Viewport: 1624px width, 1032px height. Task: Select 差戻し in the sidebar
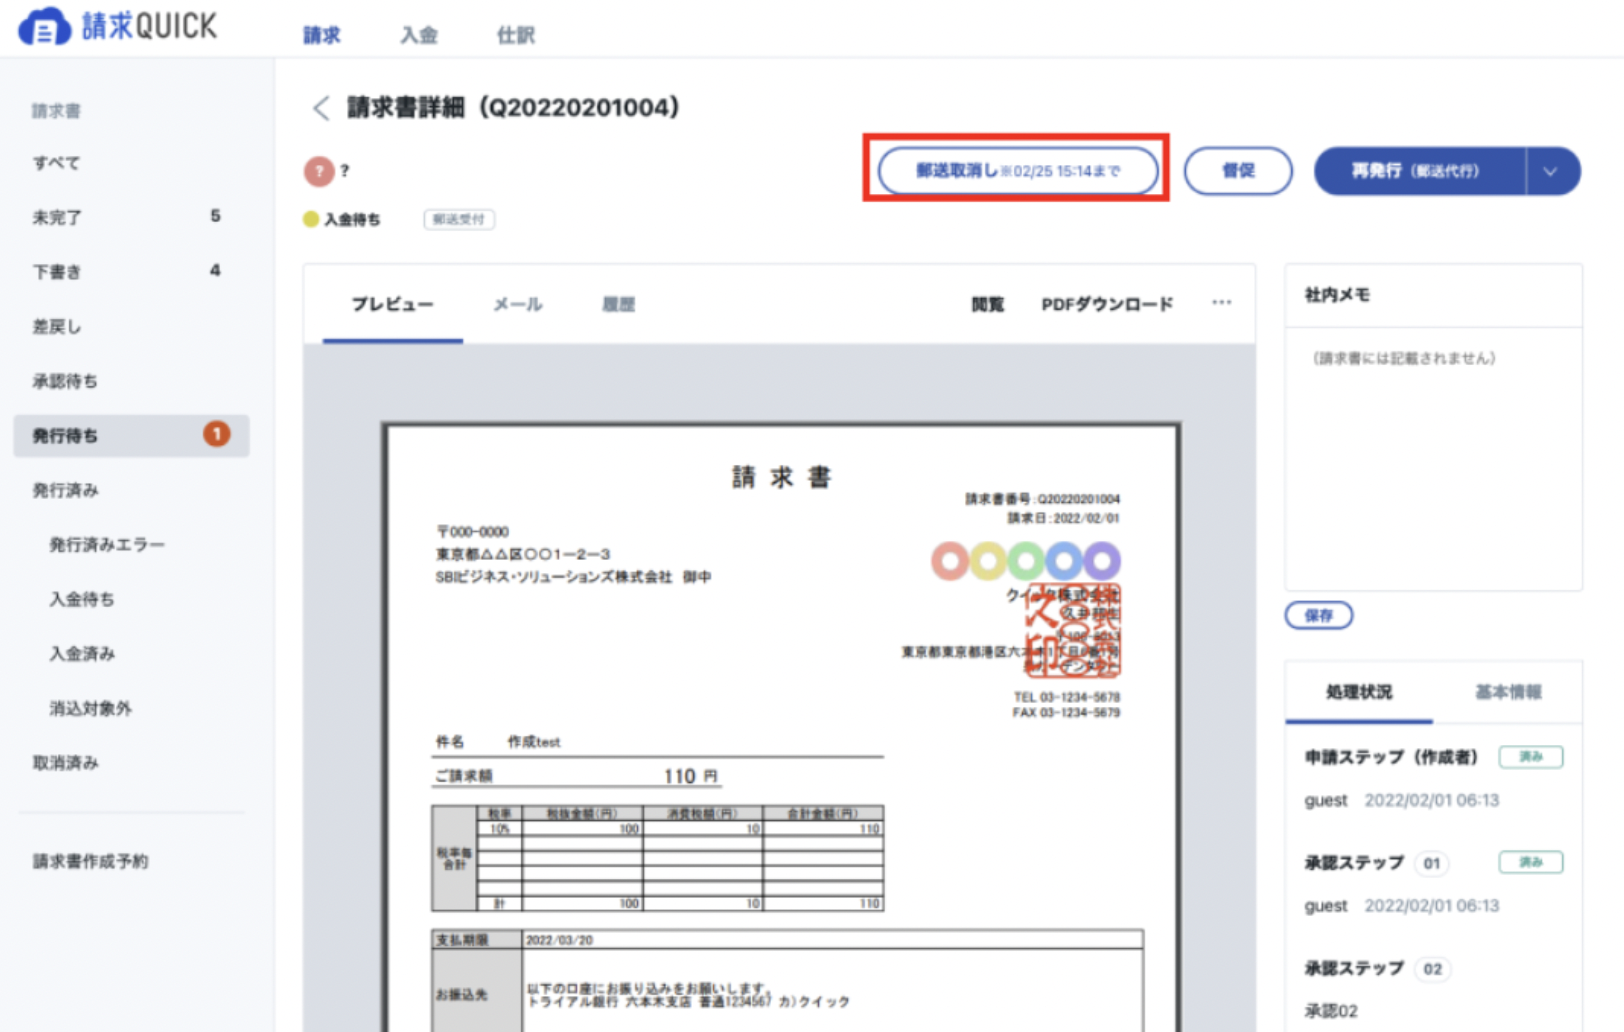131,326
